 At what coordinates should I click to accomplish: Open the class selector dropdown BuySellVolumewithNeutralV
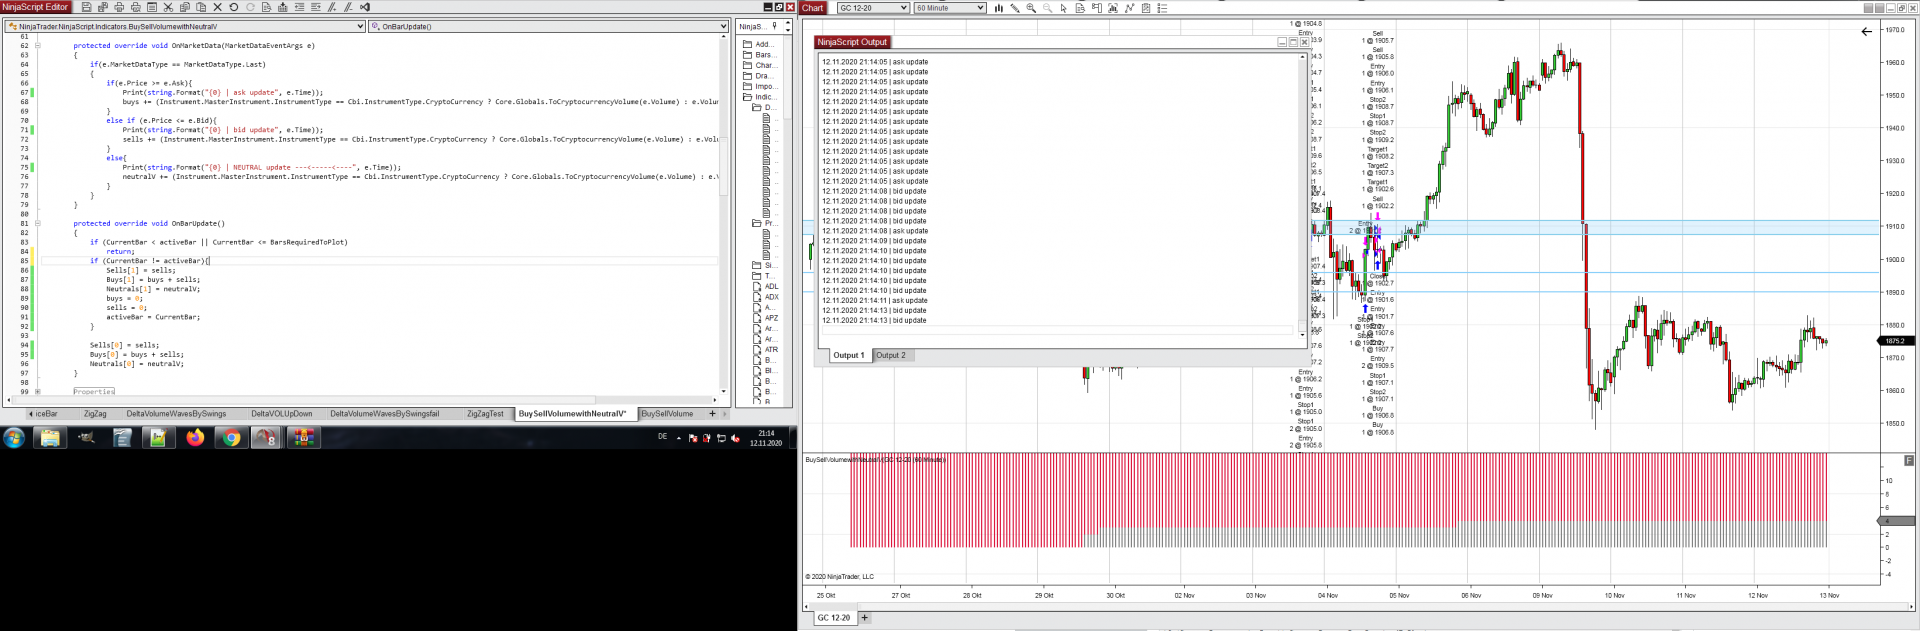pyautogui.click(x=185, y=27)
